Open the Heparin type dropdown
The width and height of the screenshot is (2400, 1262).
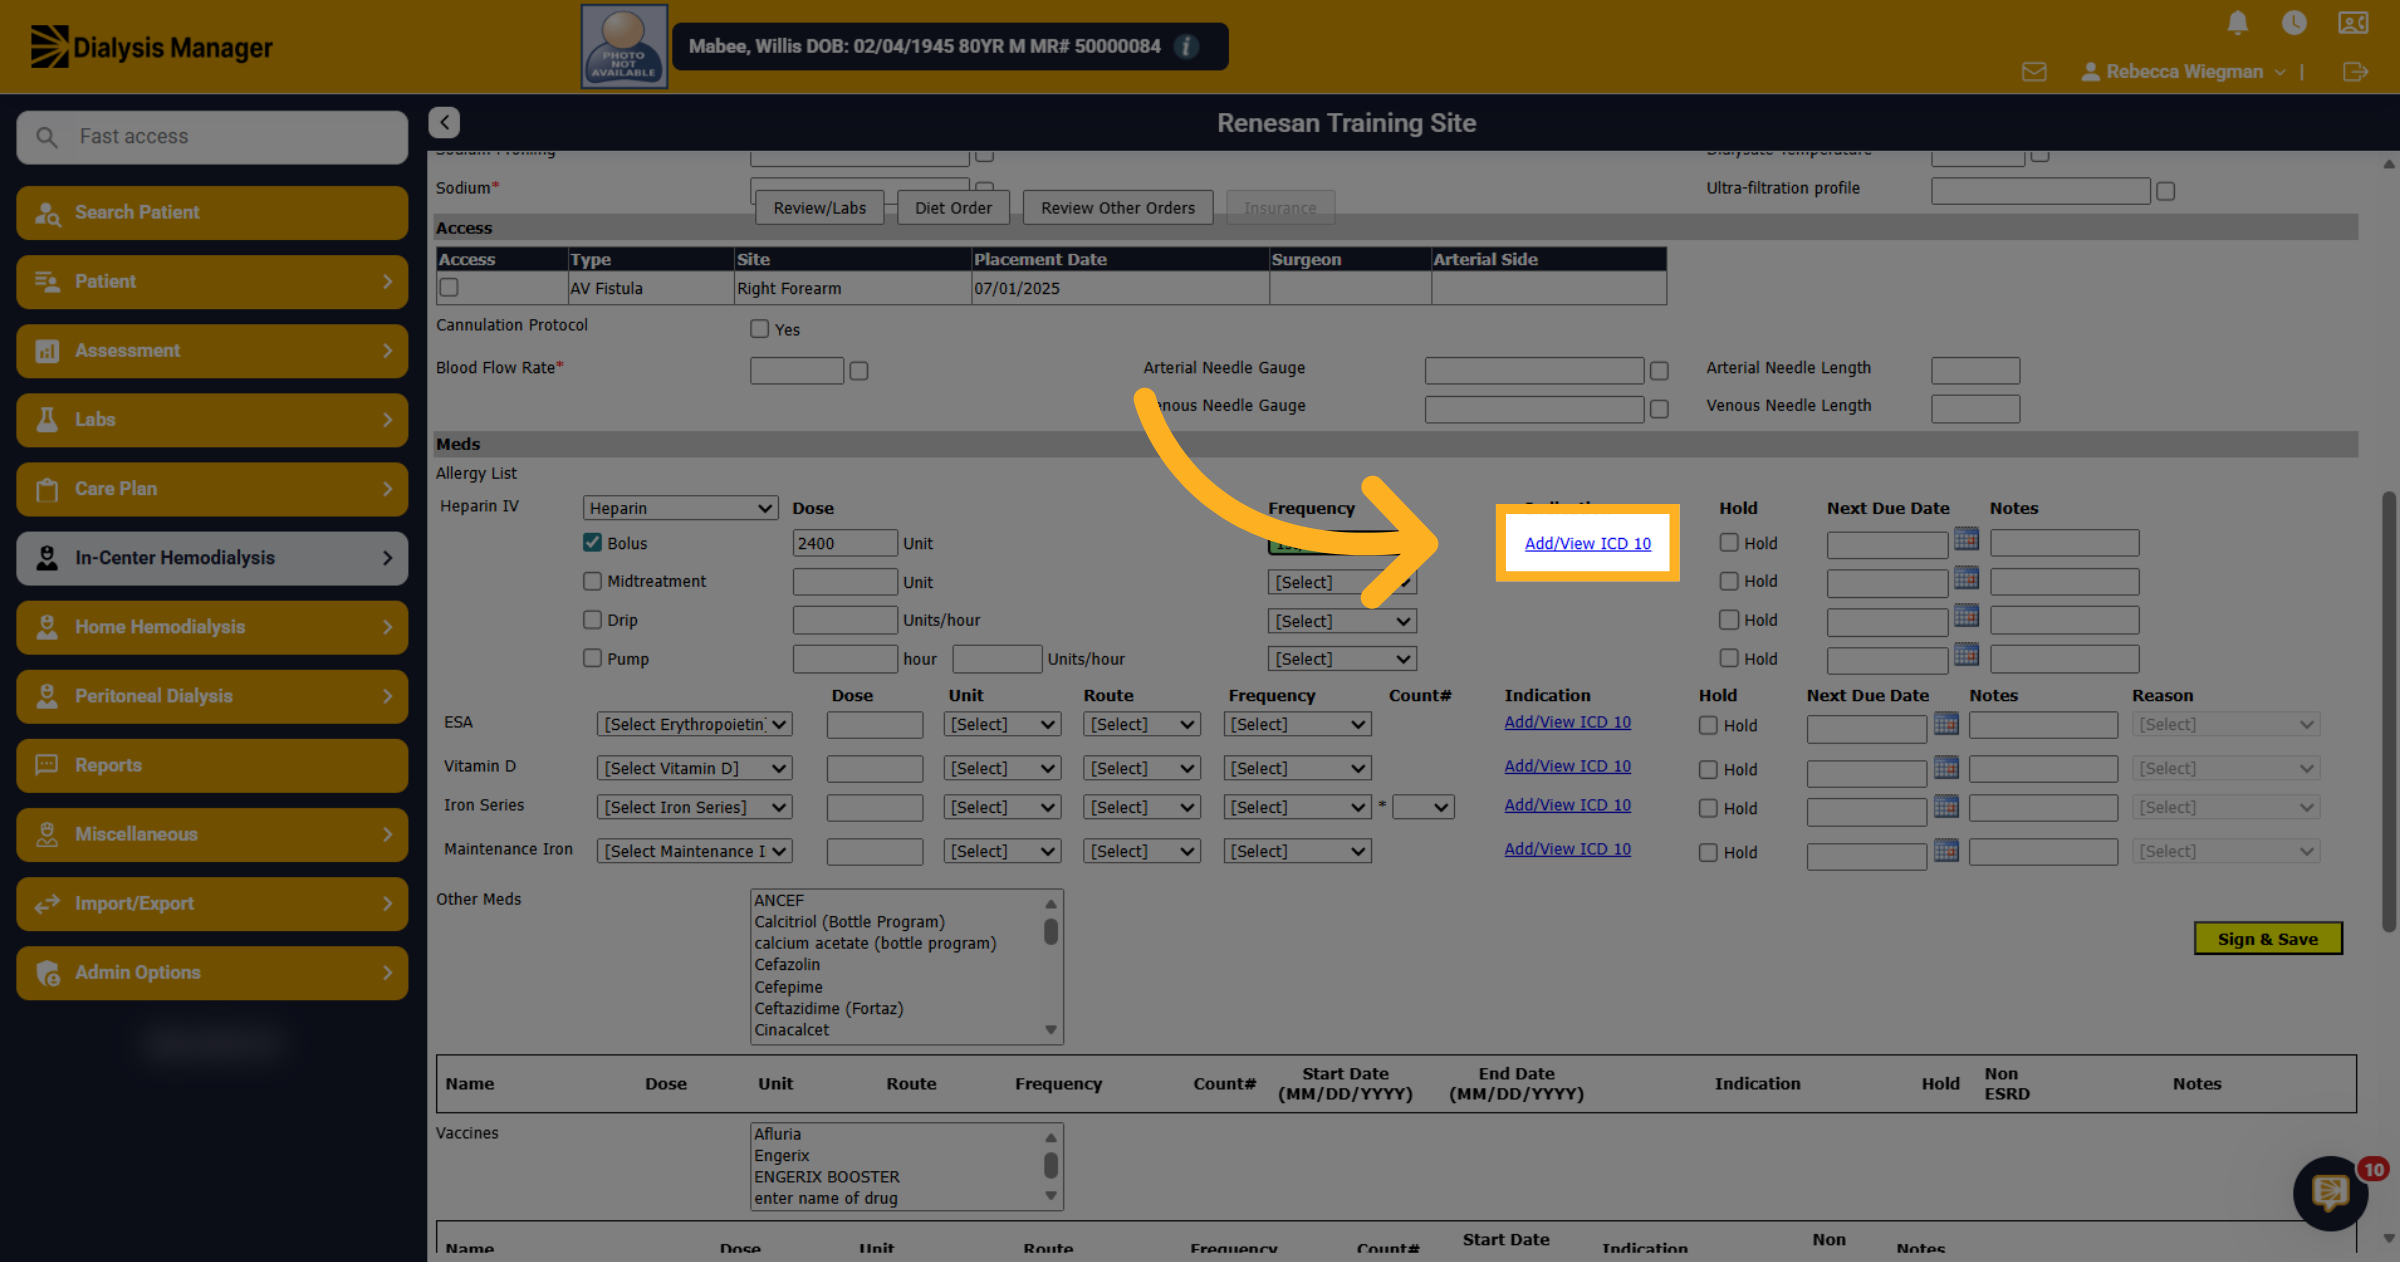pyautogui.click(x=680, y=508)
